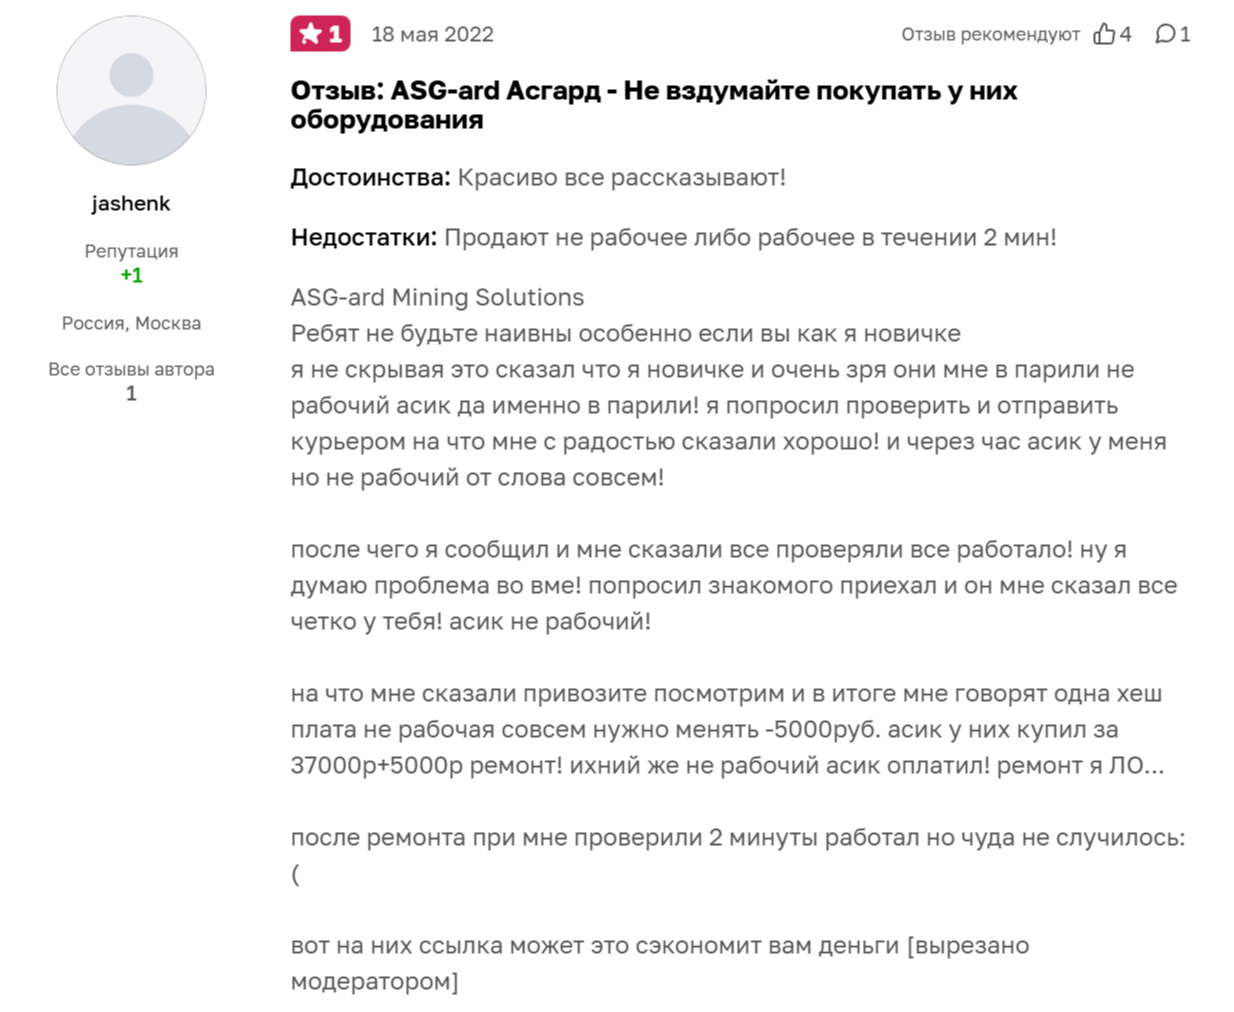
Task: Click the red star rating badge
Action: click(320, 34)
